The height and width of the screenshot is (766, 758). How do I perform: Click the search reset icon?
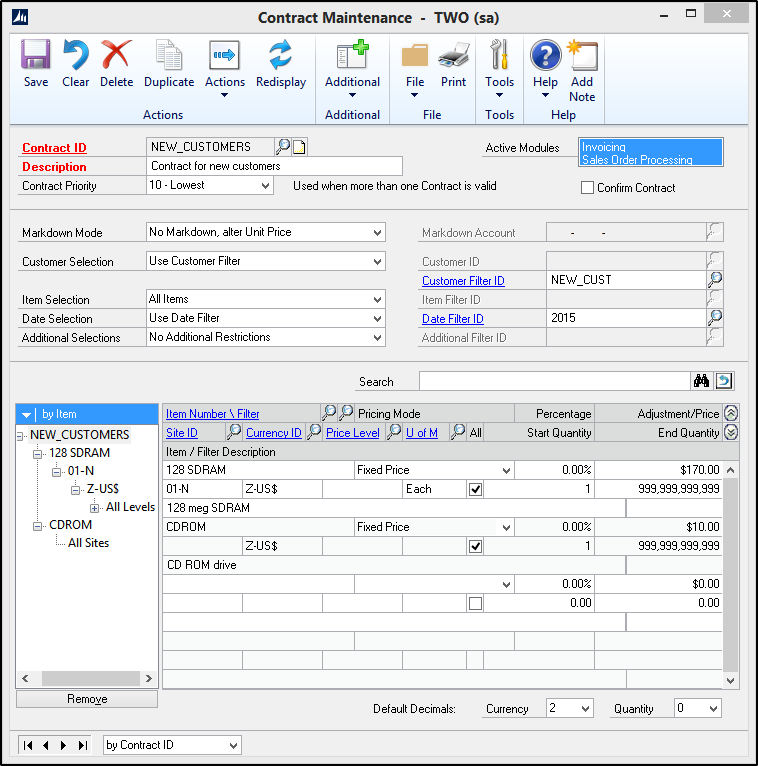[x=724, y=381]
